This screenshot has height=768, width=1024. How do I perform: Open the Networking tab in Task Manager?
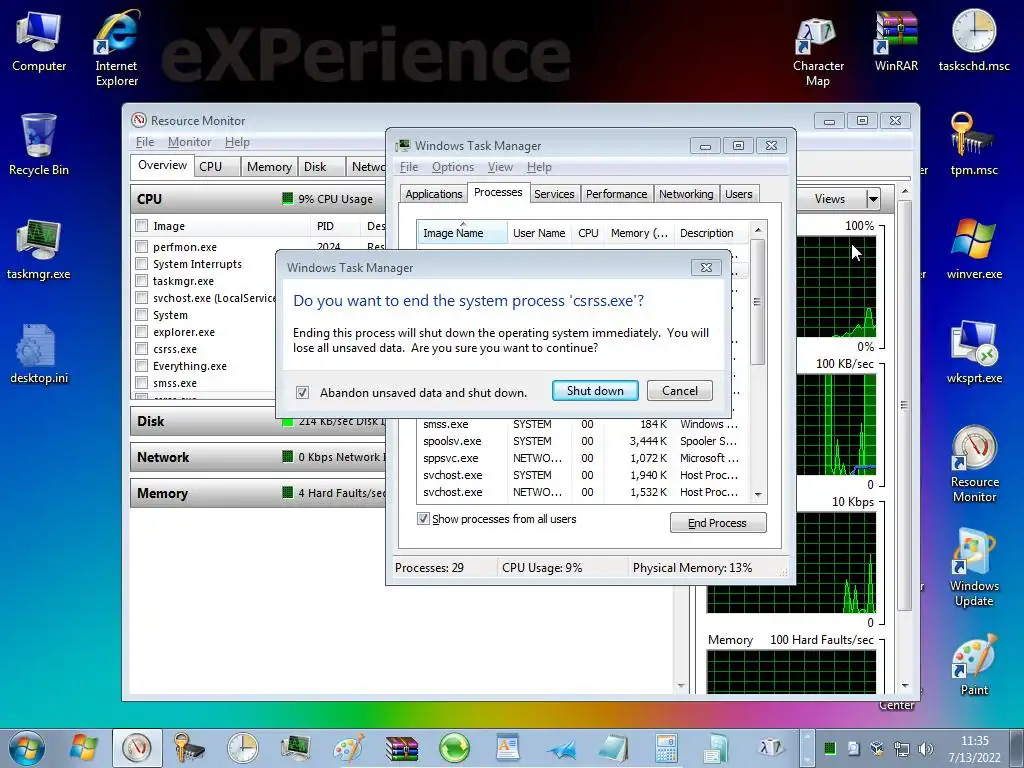[x=686, y=194]
